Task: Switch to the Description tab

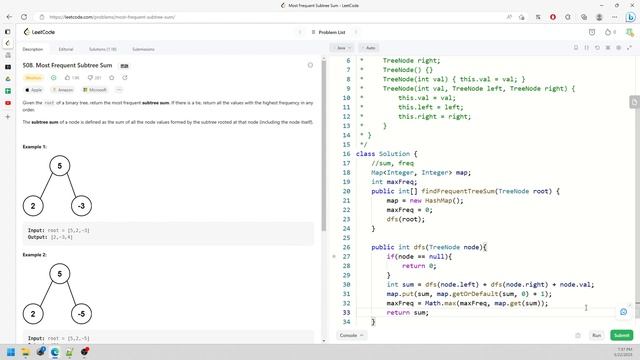Action: 33,49
